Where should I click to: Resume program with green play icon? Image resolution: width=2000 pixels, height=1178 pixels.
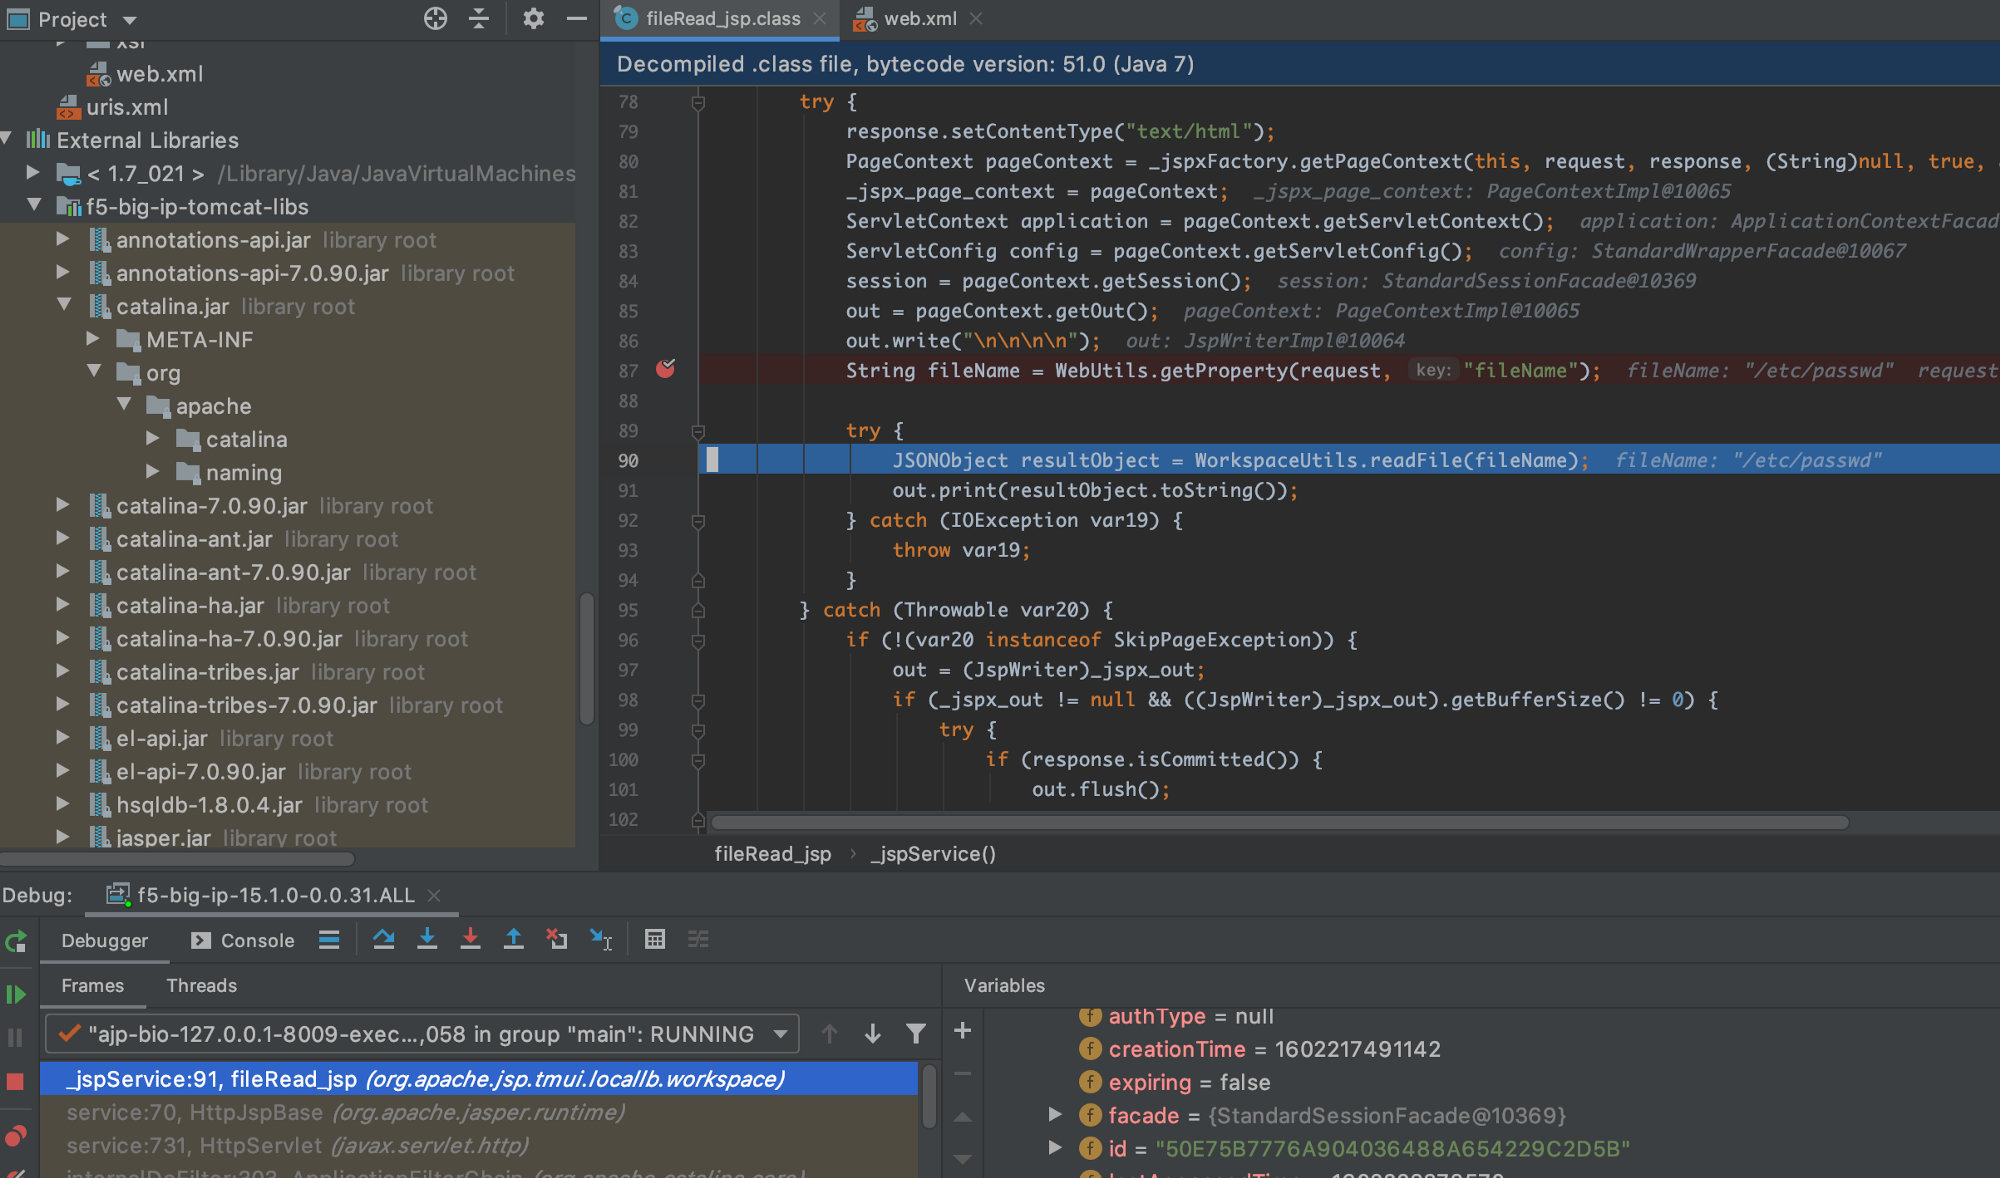(x=16, y=994)
